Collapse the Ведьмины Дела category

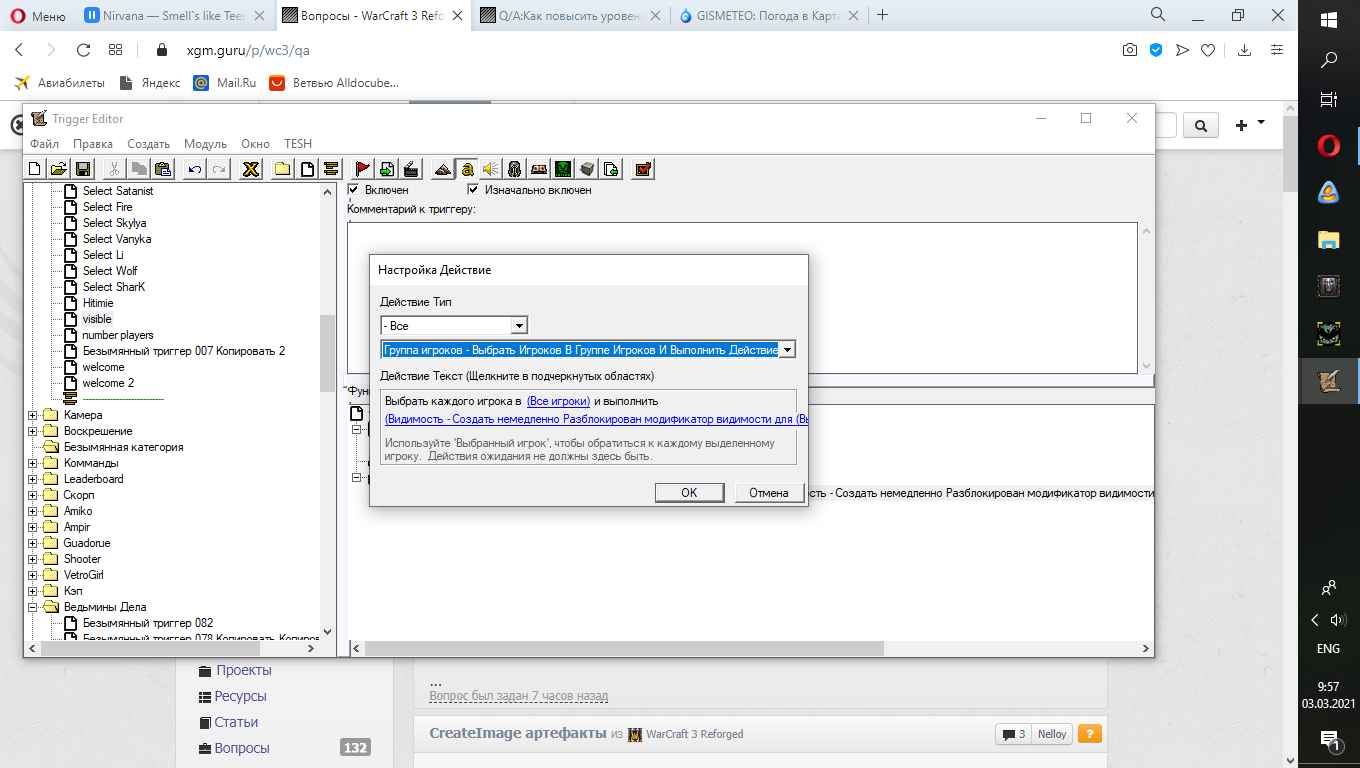click(x=33, y=607)
